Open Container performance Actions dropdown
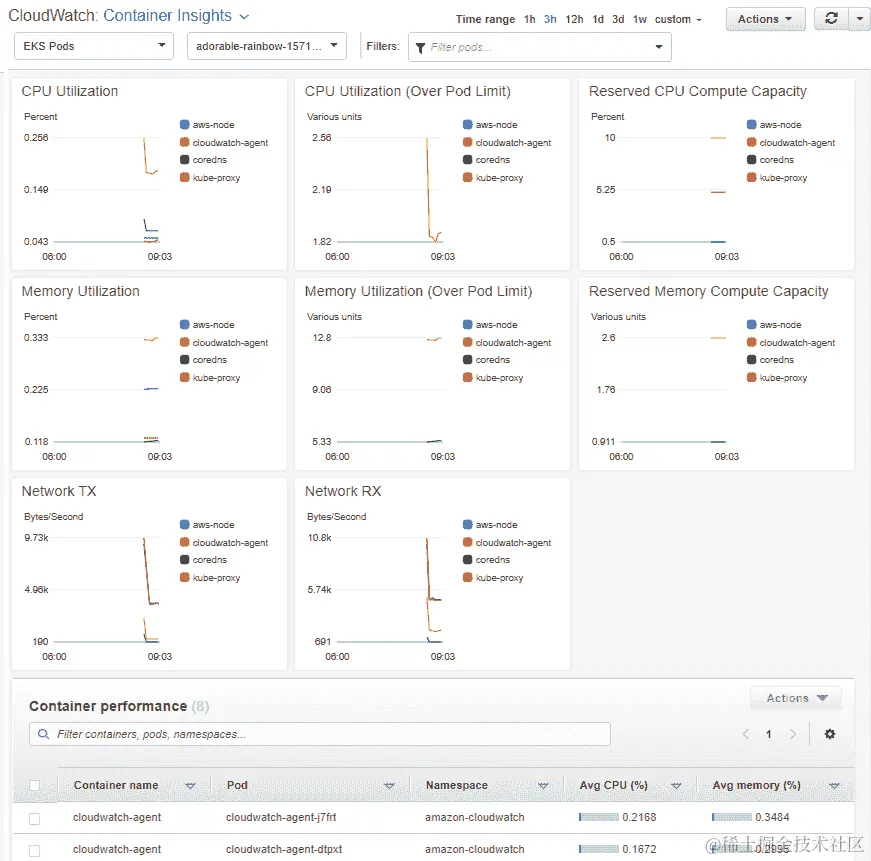The height and width of the screenshot is (861, 871). pos(795,698)
